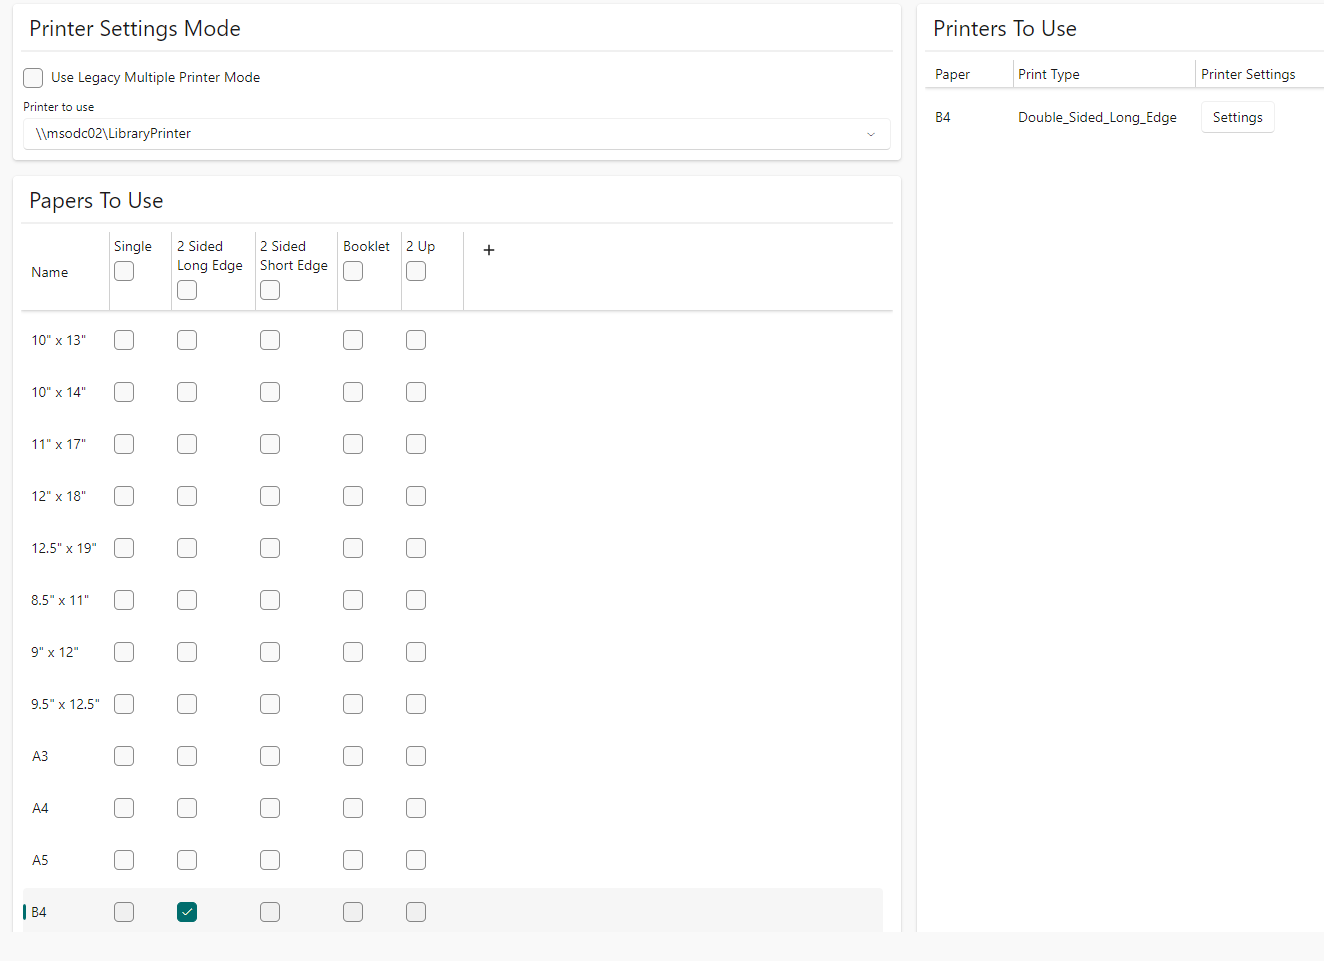Check the Single column header checkbox

click(124, 271)
